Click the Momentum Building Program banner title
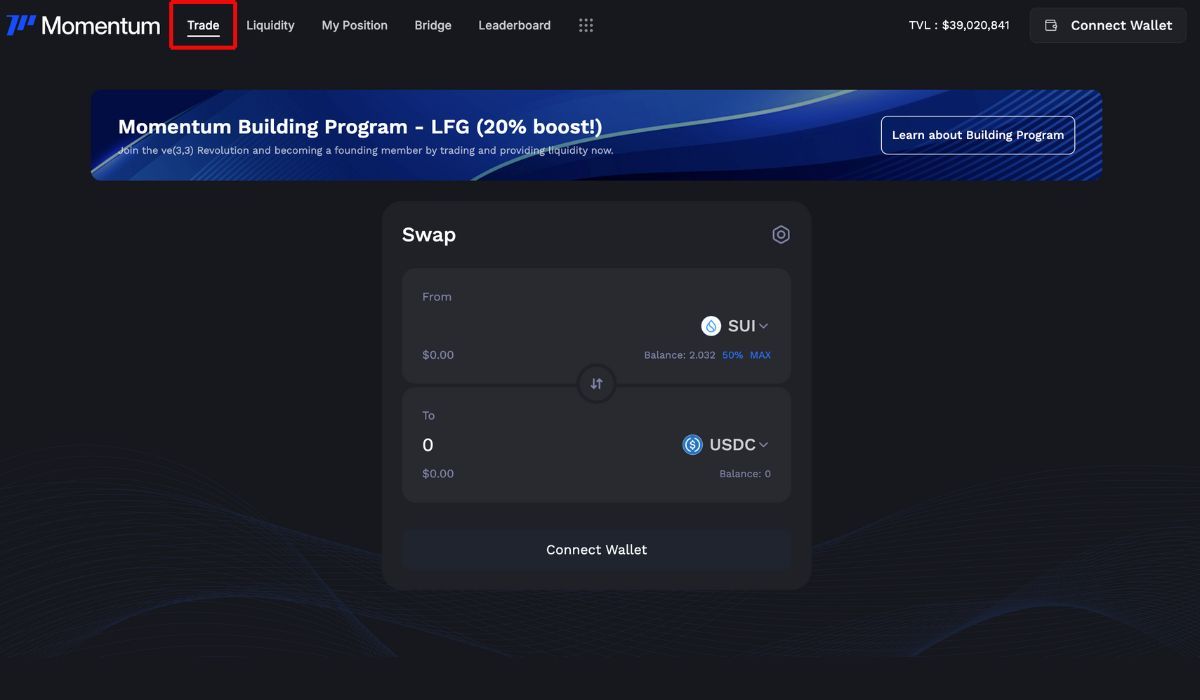The image size is (1200, 700). [360, 127]
